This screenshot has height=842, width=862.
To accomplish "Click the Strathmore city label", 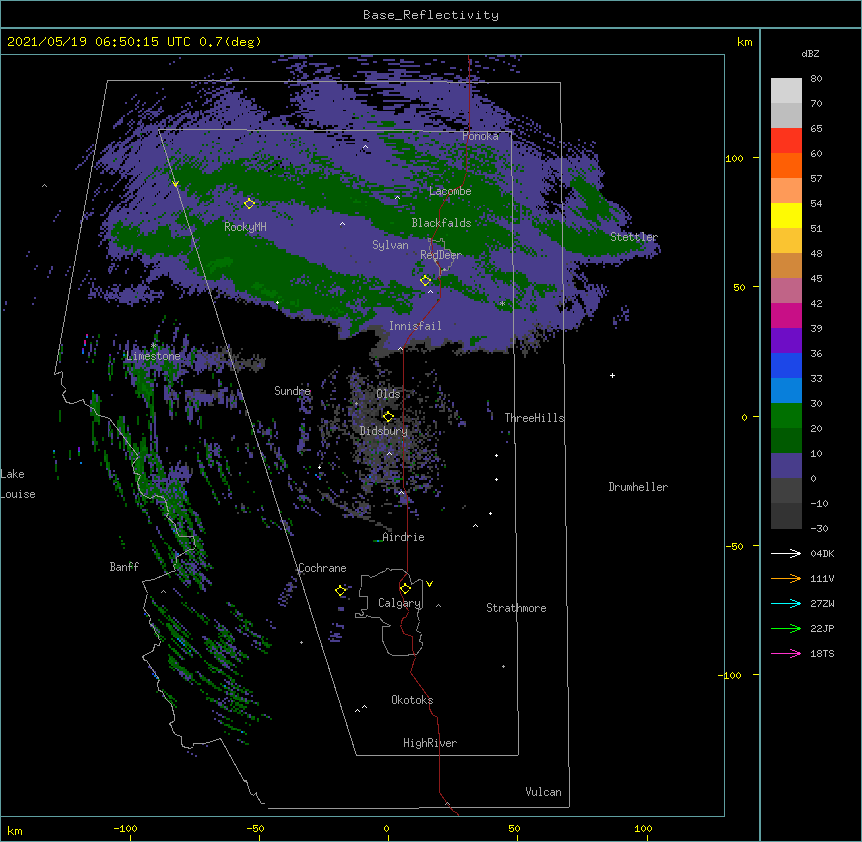I will pos(516,608).
